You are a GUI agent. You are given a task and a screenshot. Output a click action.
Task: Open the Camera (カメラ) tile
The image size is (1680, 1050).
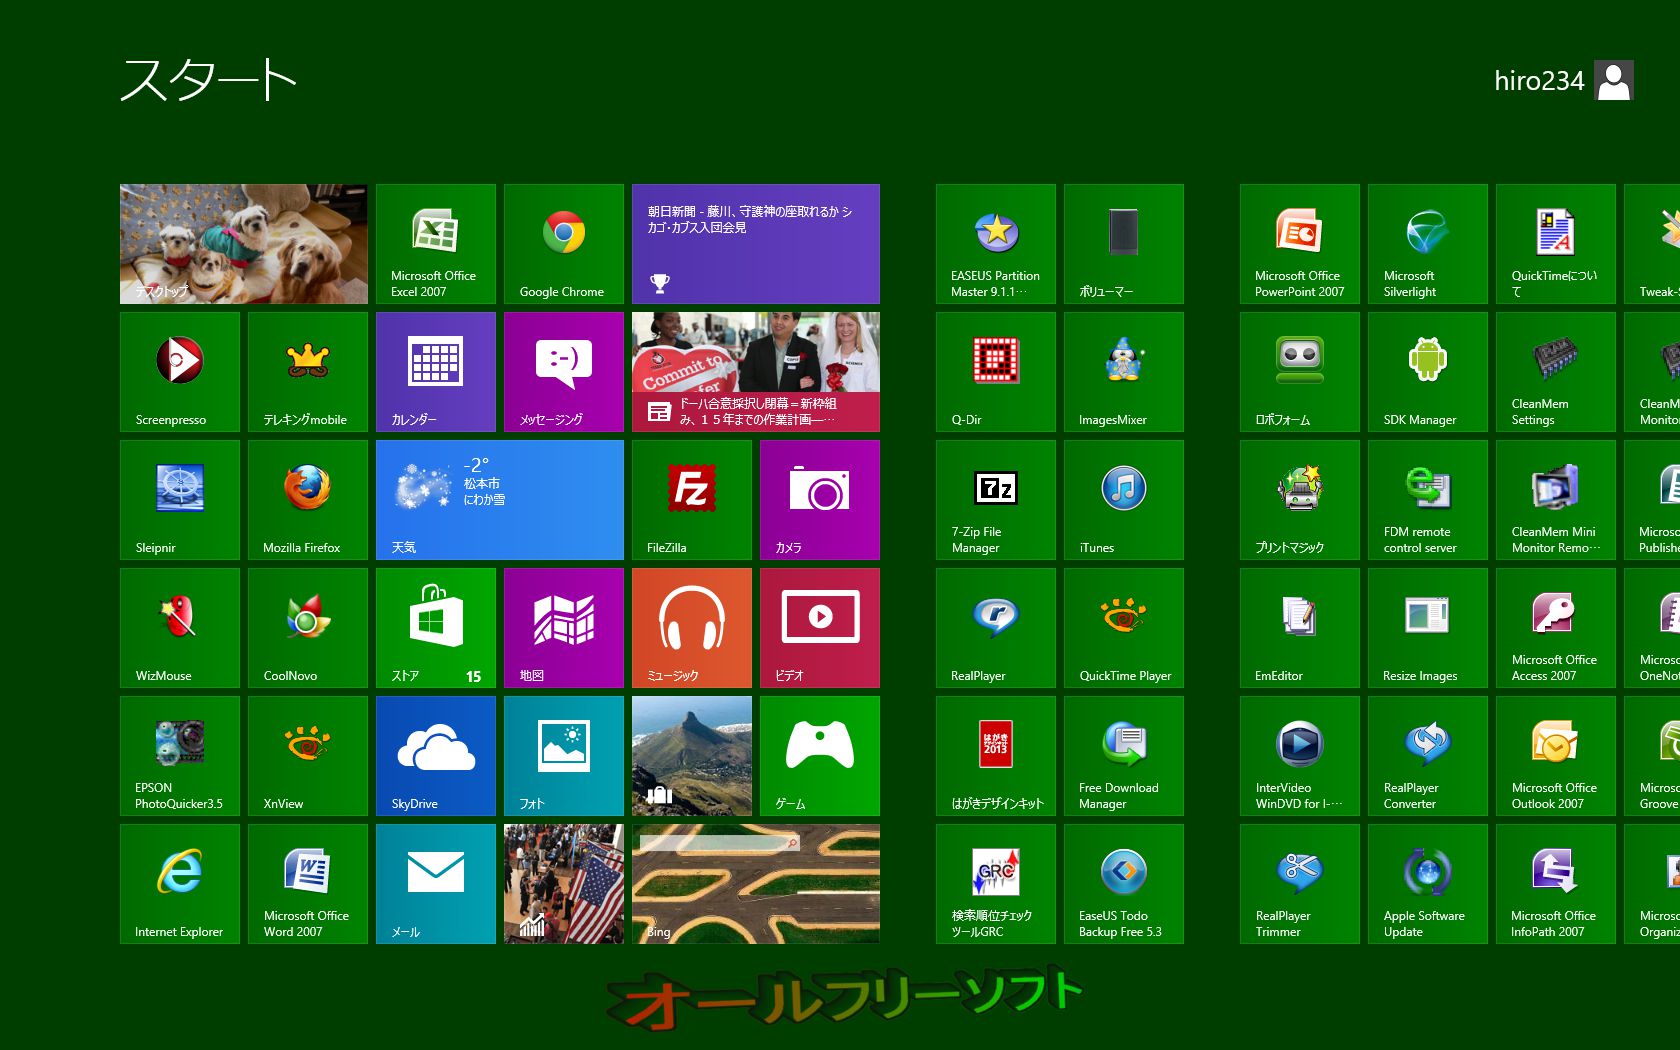tap(820, 500)
